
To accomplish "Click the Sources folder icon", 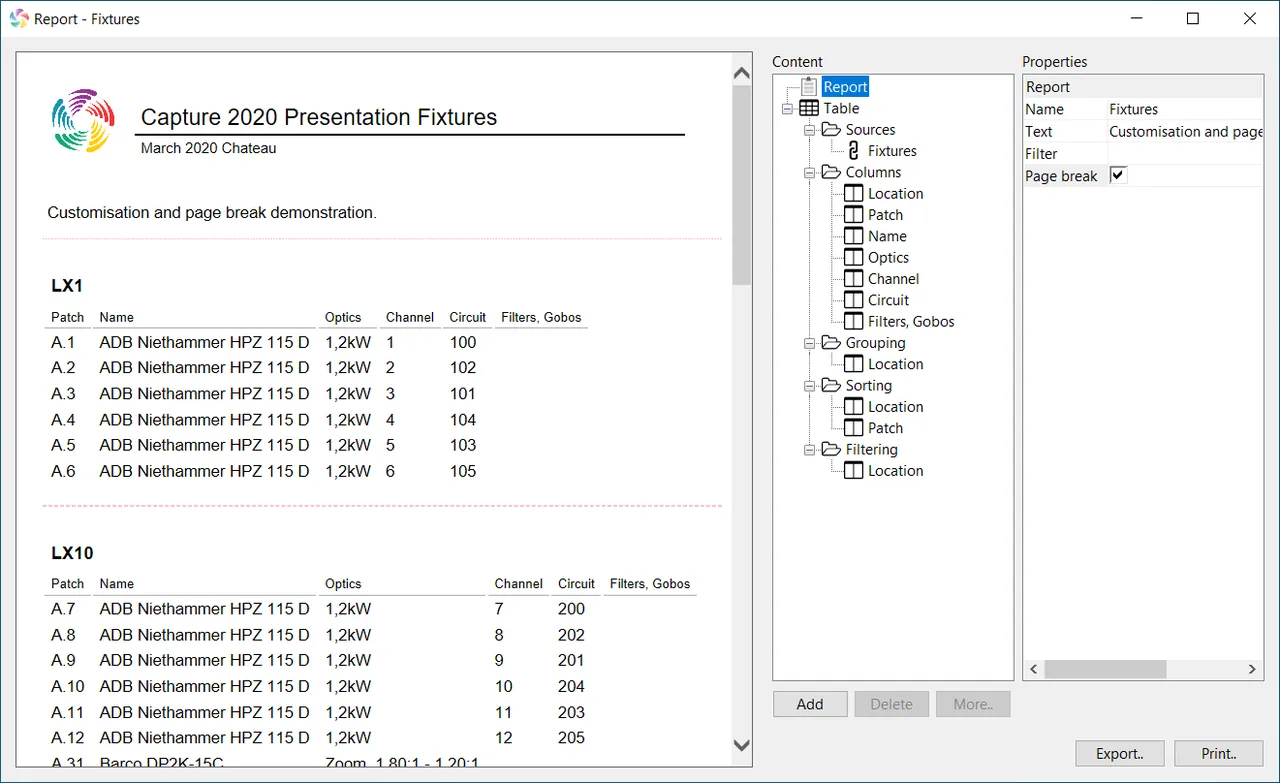I will click(x=831, y=129).
